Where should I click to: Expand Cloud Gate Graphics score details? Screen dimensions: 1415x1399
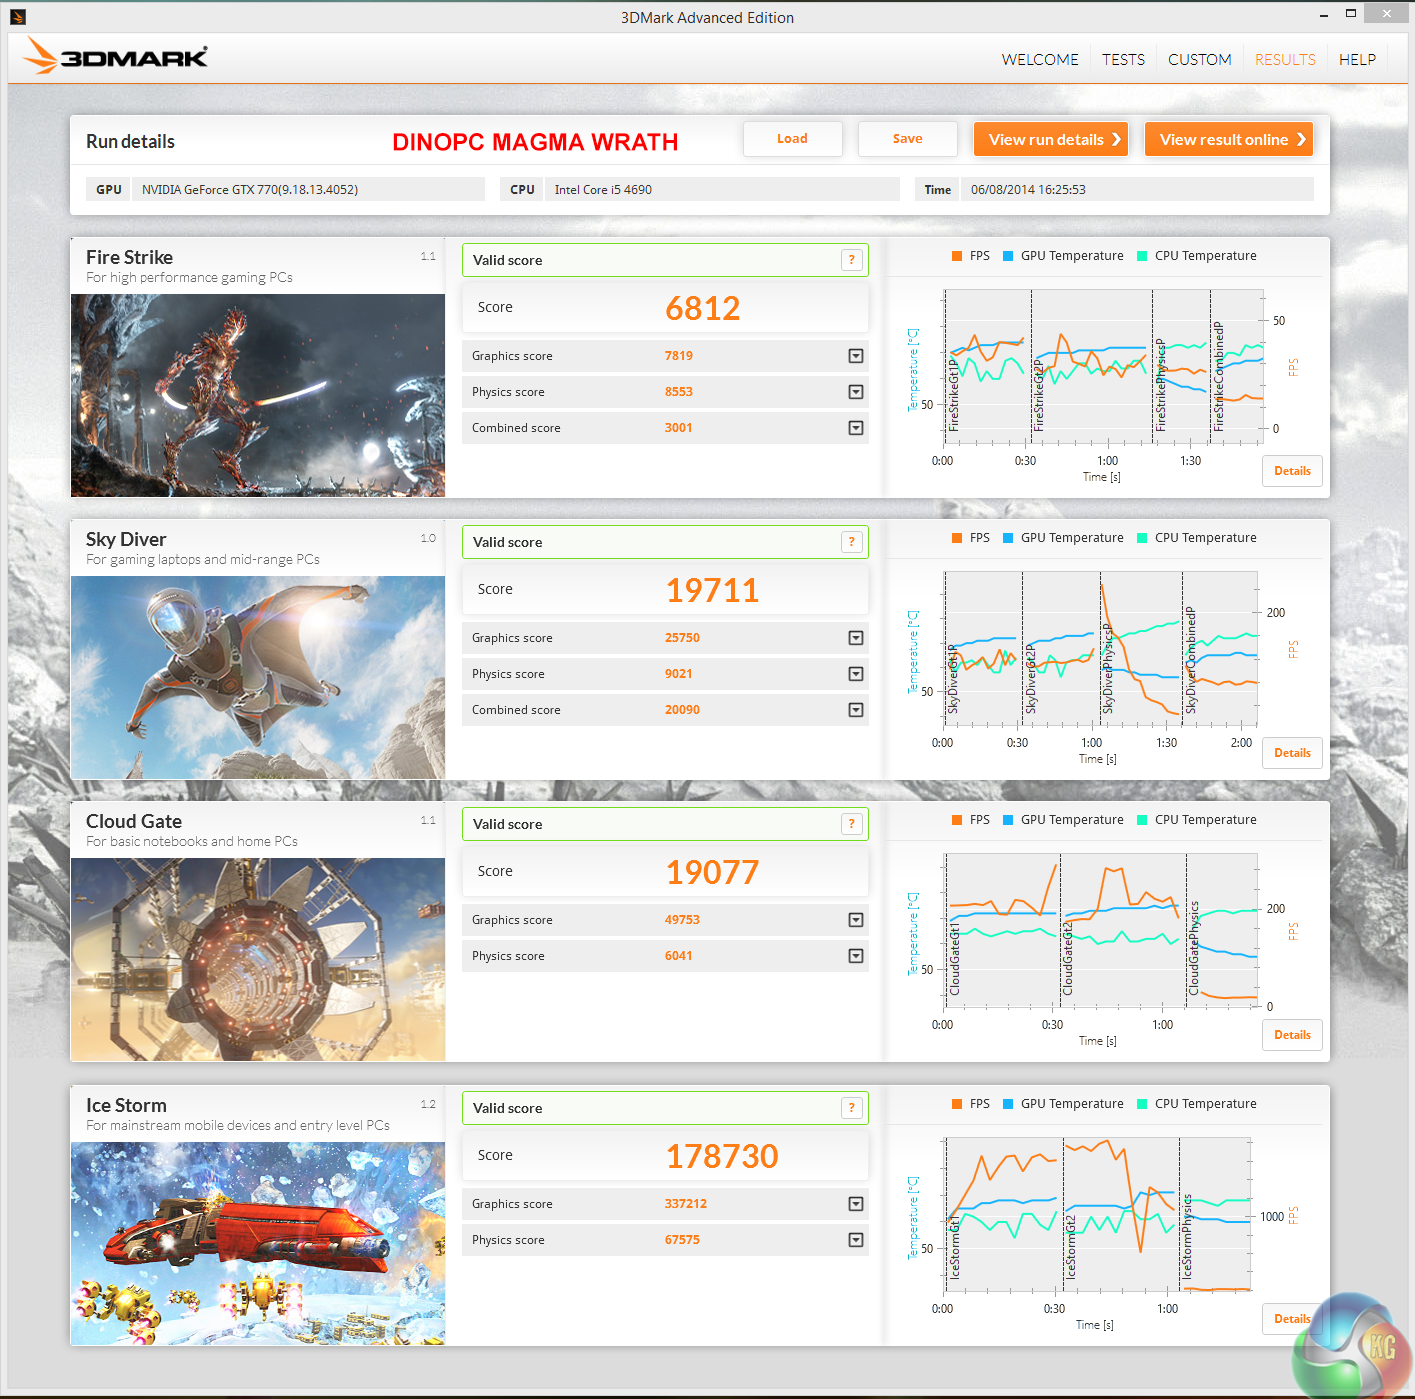[856, 920]
